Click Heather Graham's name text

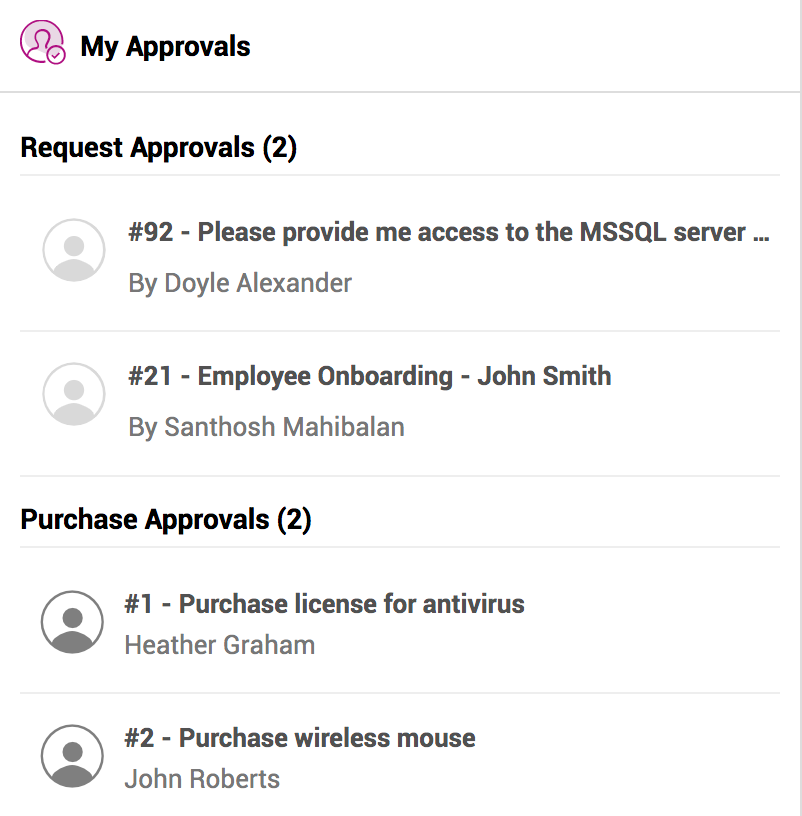(x=219, y=646)
